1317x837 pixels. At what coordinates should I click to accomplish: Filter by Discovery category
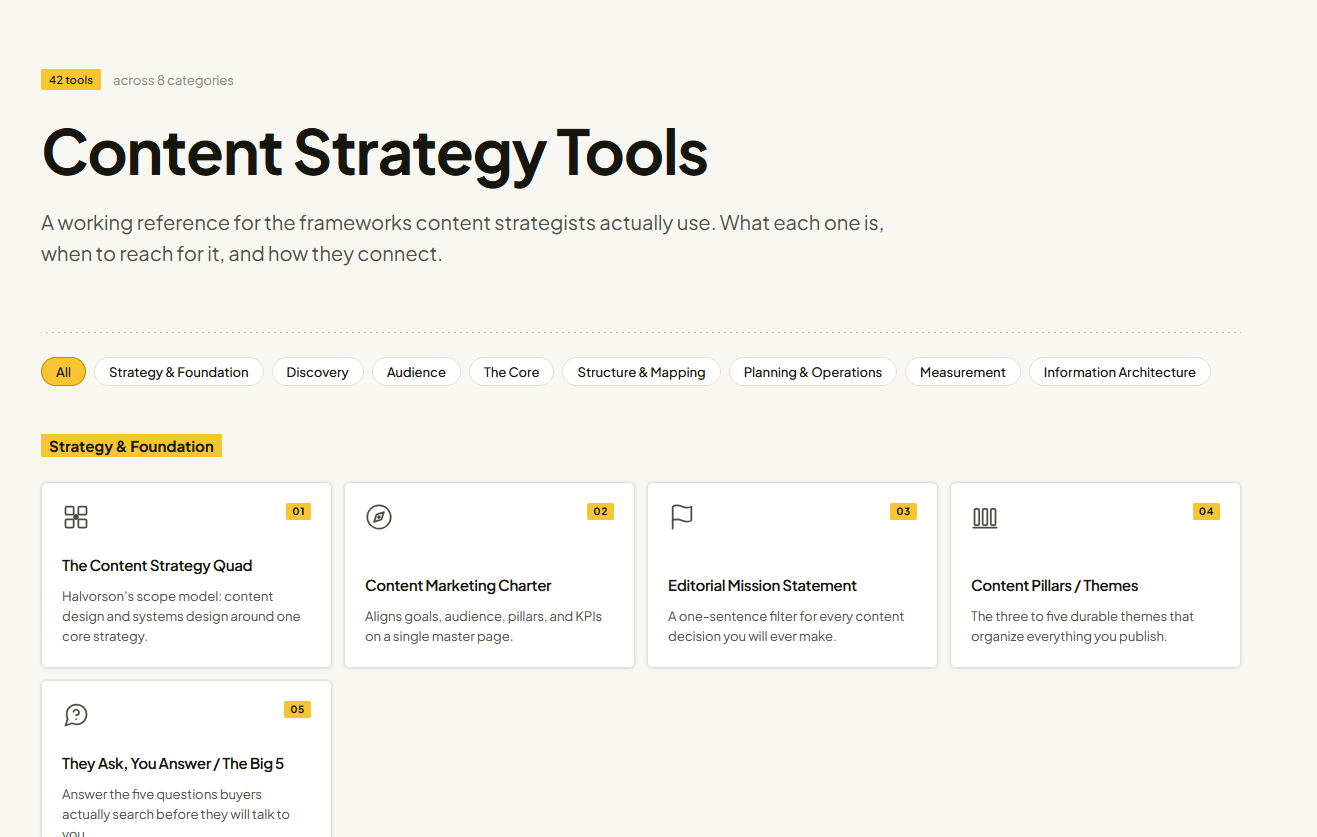pyautogui.click(x=318, y=372)
